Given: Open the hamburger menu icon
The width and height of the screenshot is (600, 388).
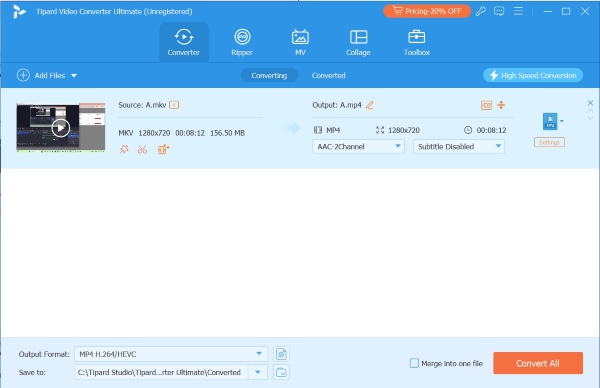Looking at the screenshot, I should [x=518, y=11].
